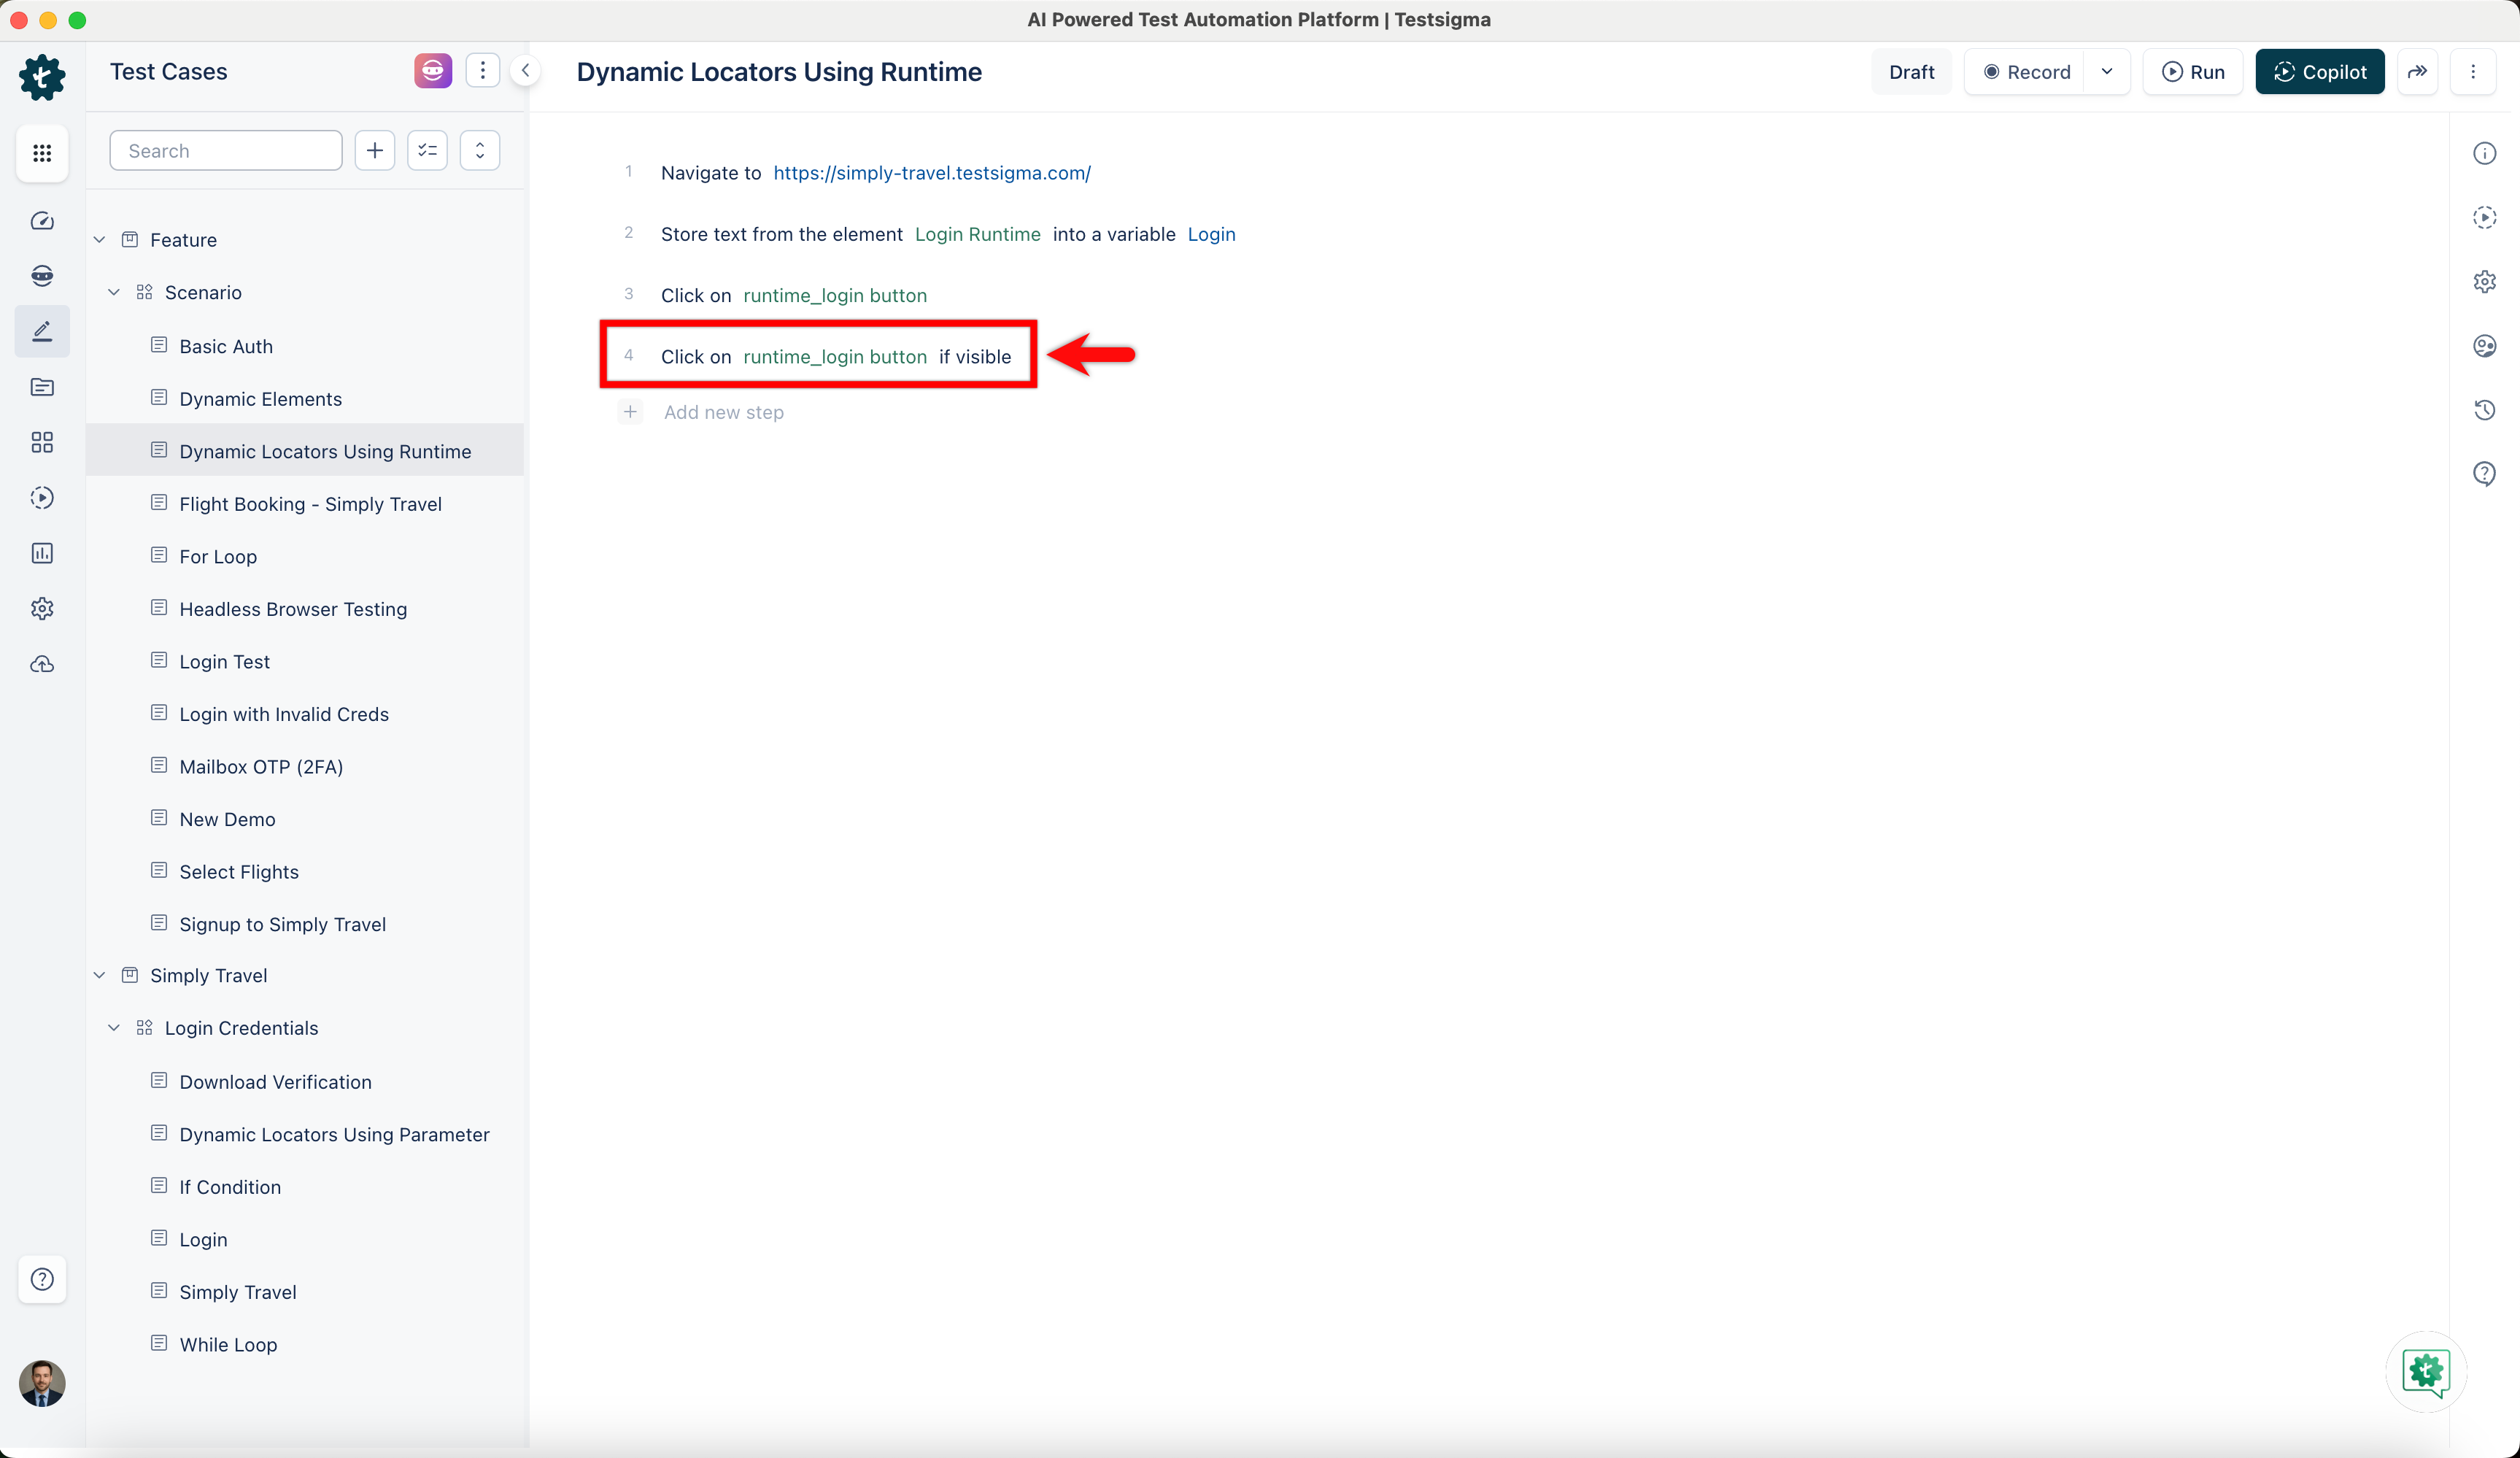The image size is (2520, 1458).
Task: Click the Login Runtime element in step 2
Action: 977,234
